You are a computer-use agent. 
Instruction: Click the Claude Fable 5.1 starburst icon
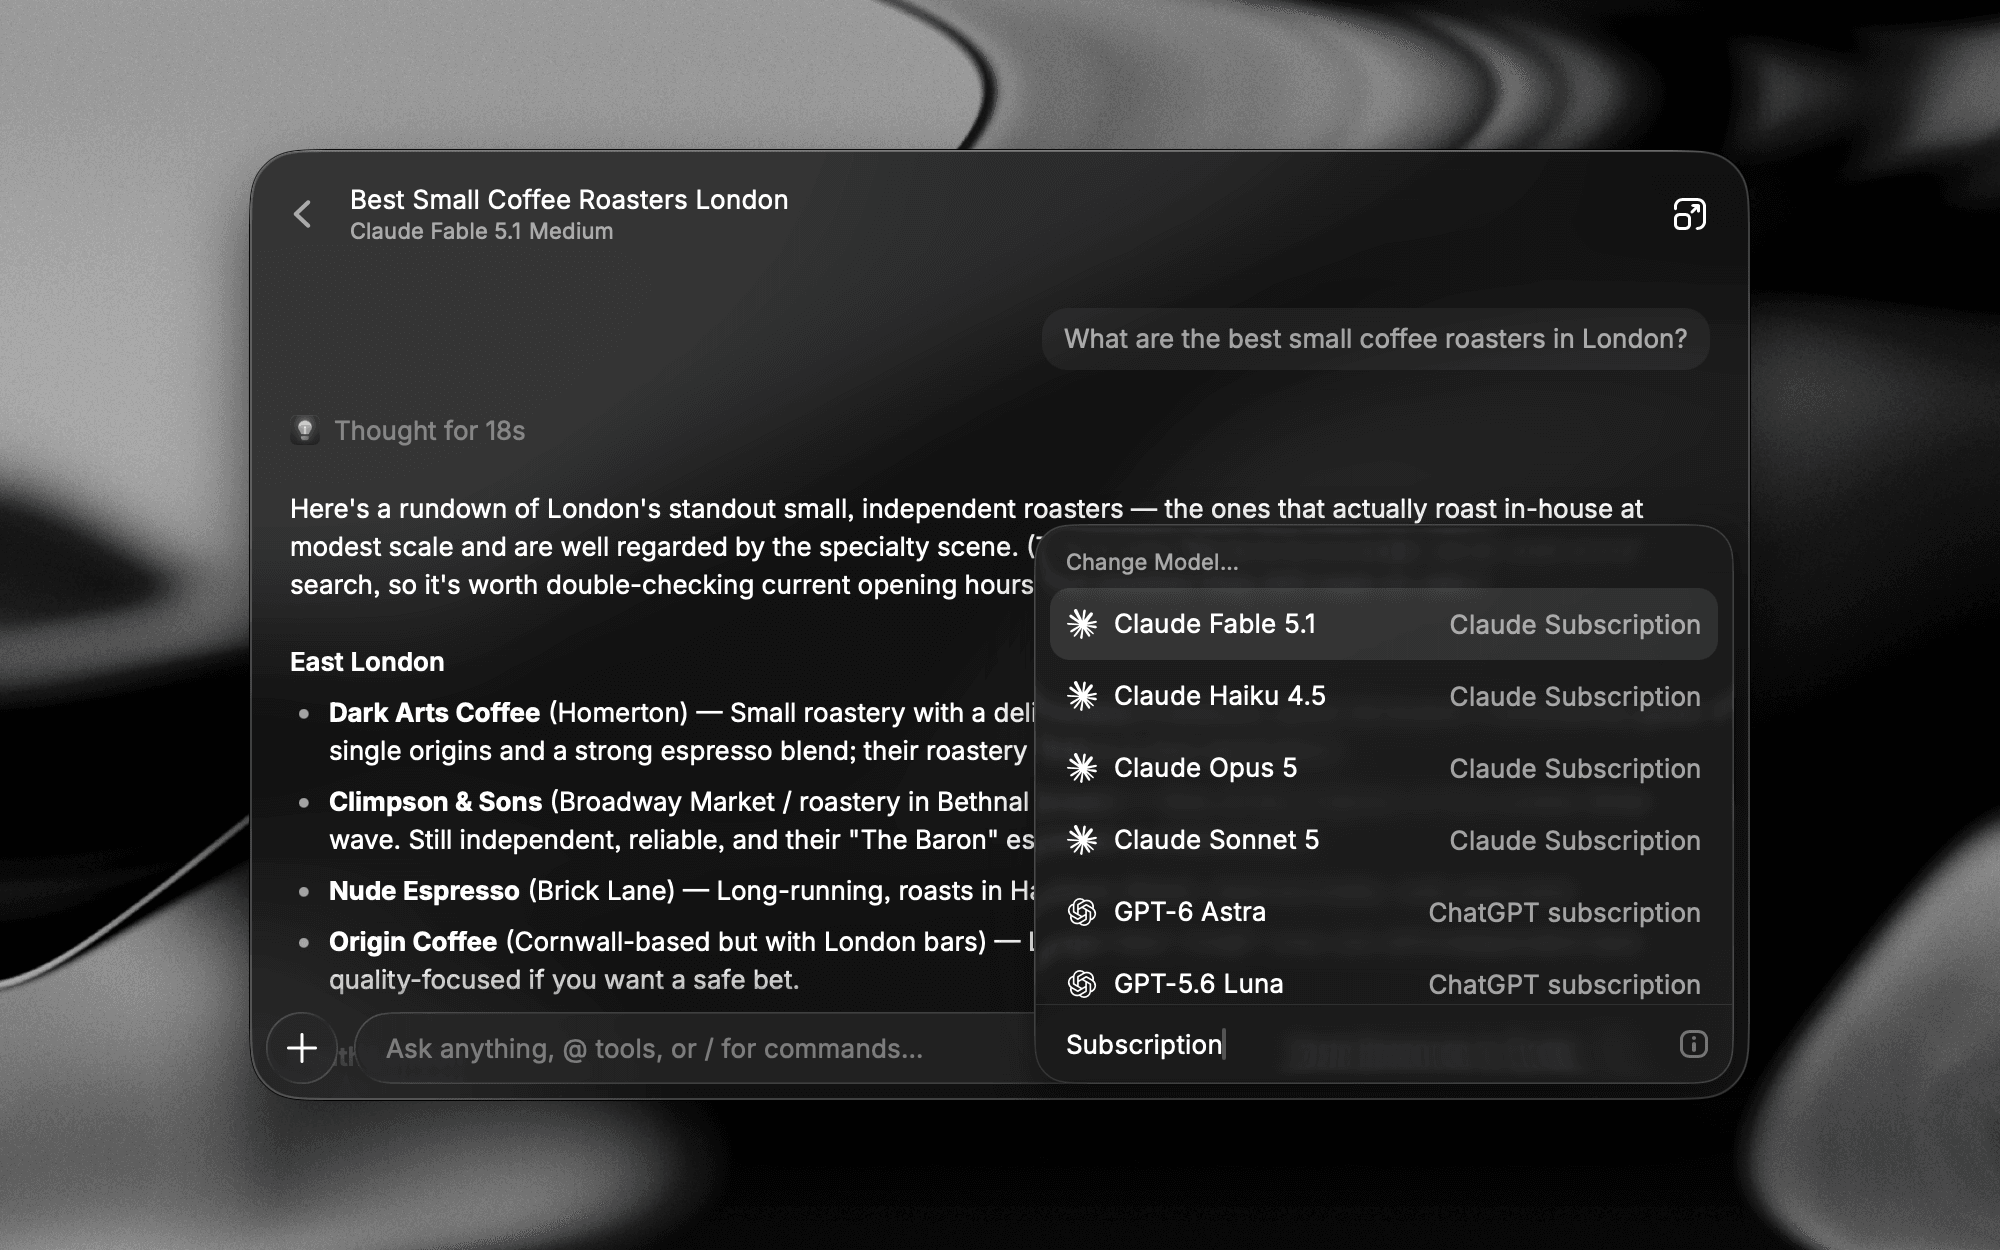1082,624
